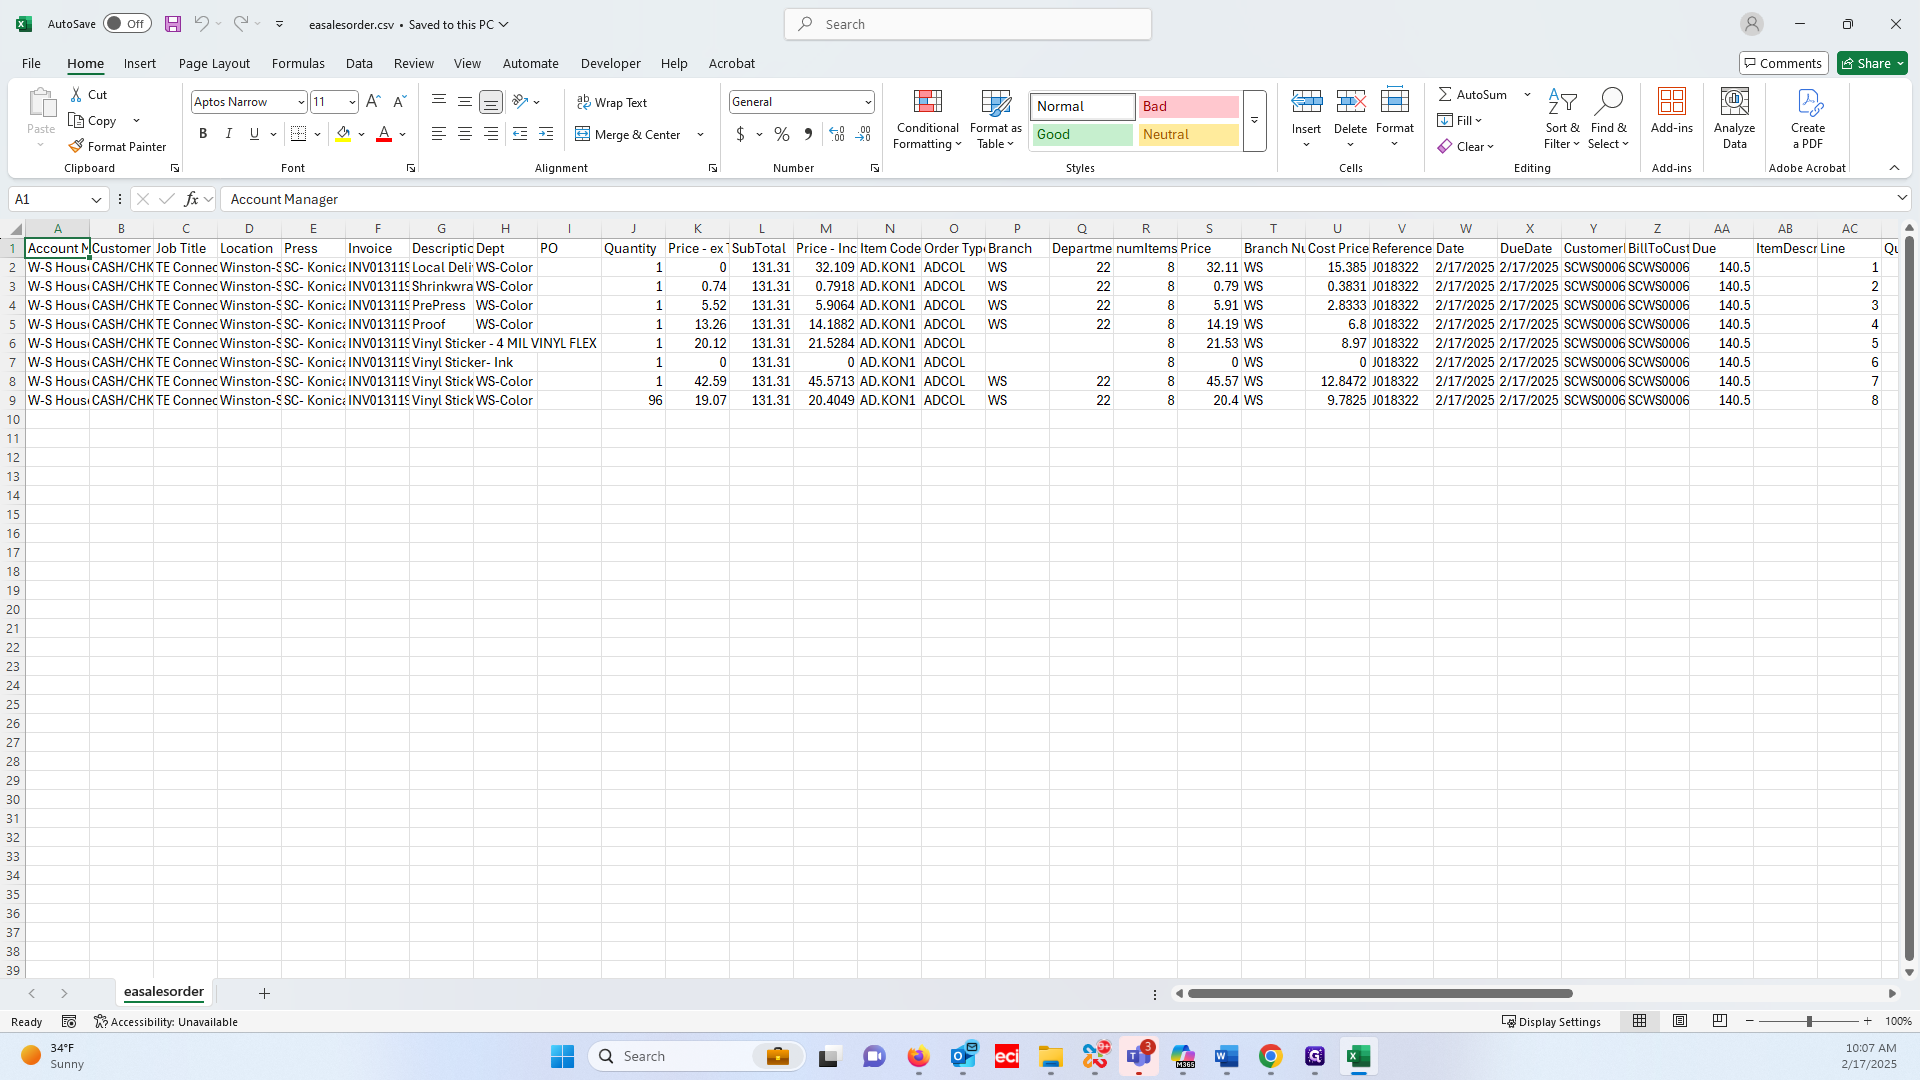
Task: Click the Center alignment icon
Action: (x=465, y=134)
